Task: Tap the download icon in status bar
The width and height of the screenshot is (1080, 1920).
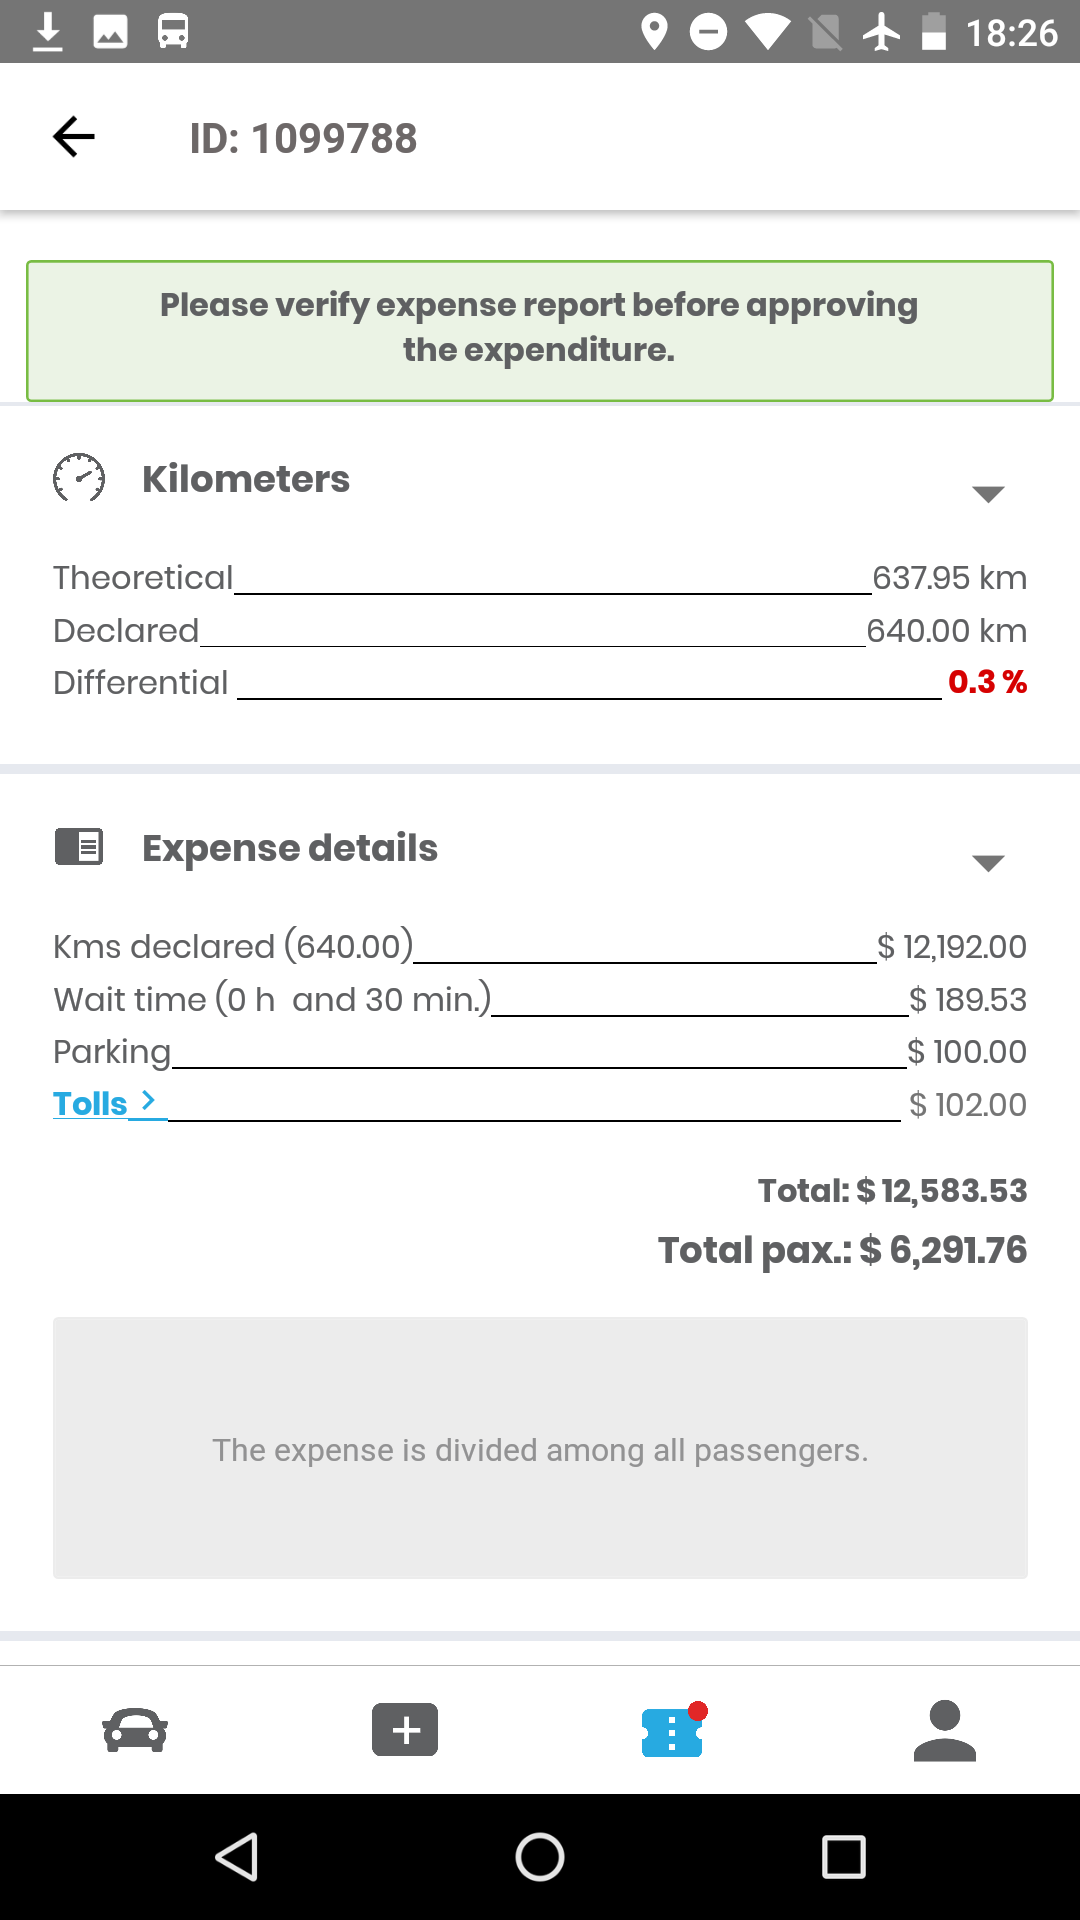Action: click(x=48, y=32)
